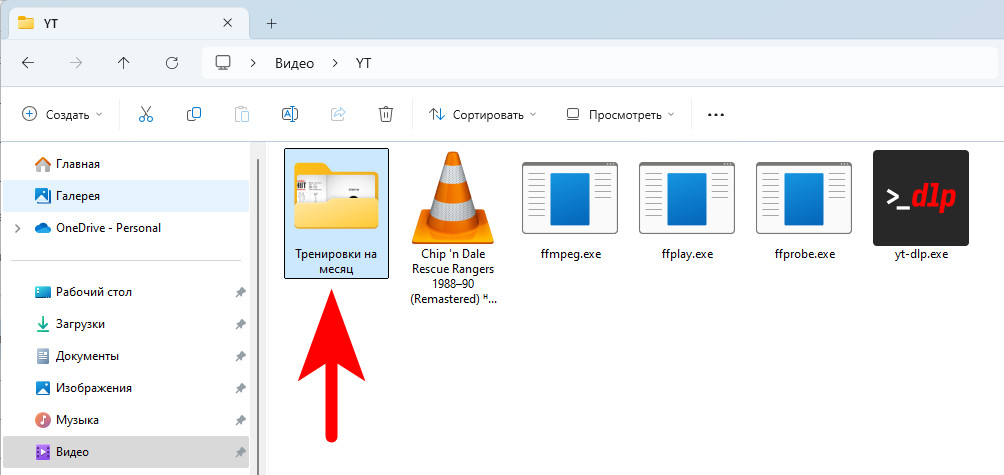Go up one folder level
The width and height of the screenshot is (1004, 475).
tap(124, 63)
